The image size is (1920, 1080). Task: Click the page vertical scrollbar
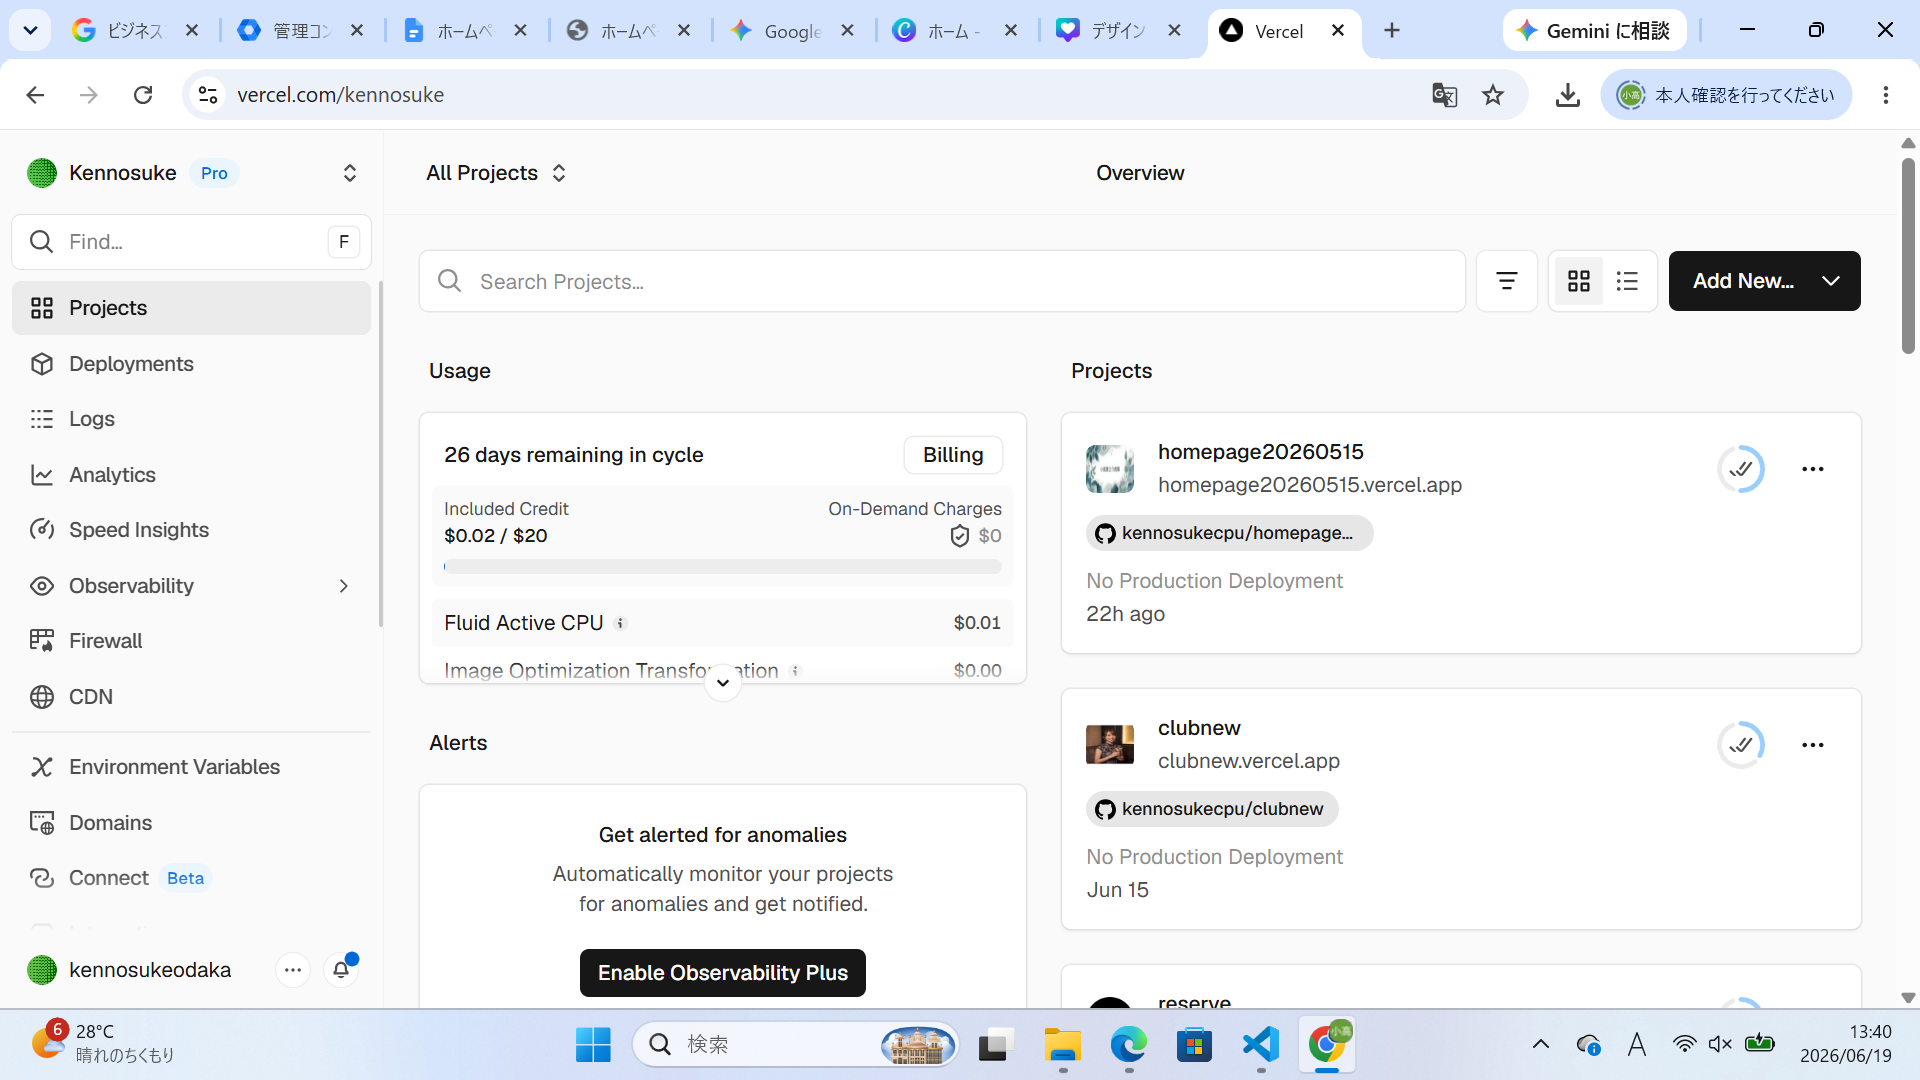(1908, 255)
